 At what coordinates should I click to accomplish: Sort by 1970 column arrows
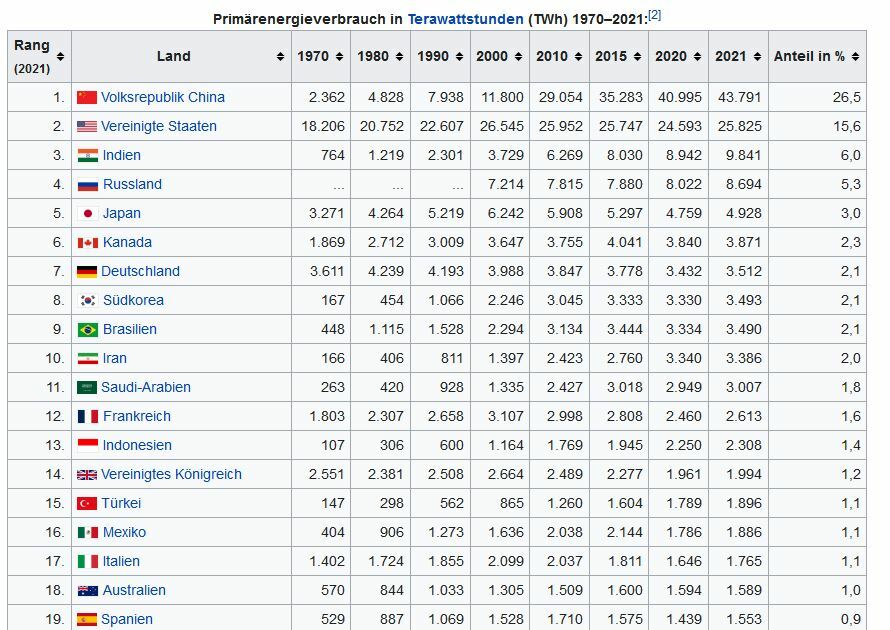tap(339, 56)
